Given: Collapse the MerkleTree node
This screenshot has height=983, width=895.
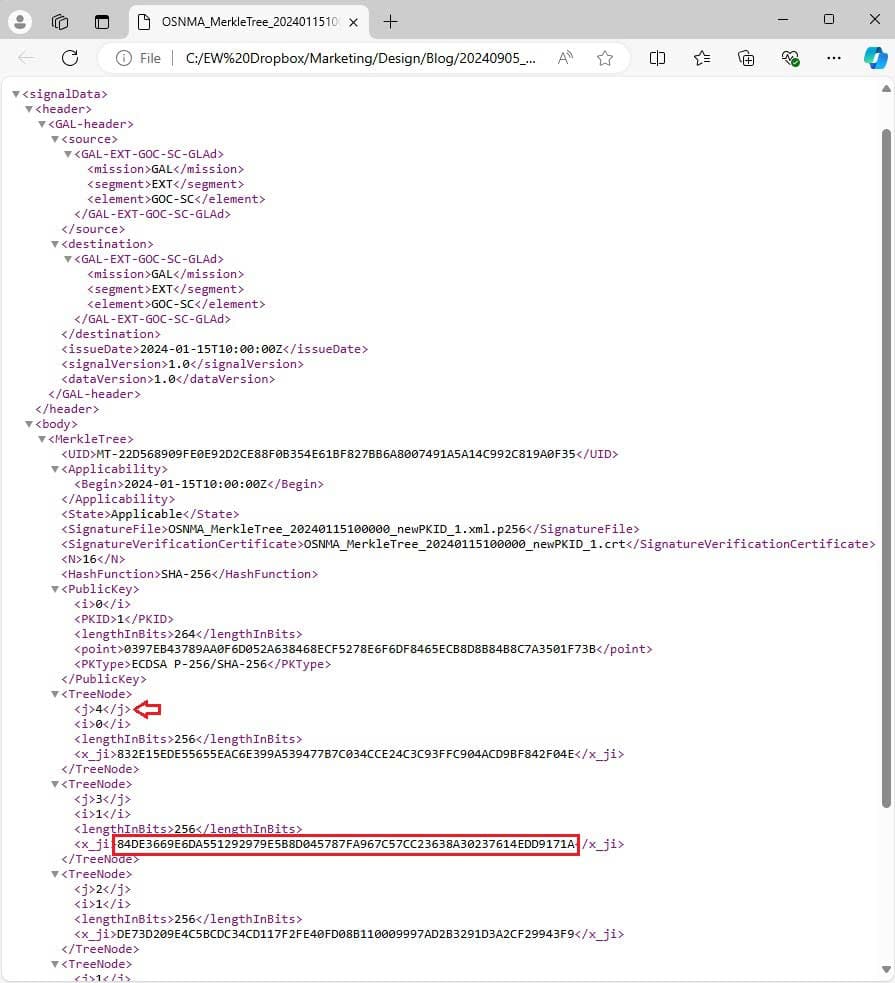Looking at the screenshot, I should tap(42, 439).
